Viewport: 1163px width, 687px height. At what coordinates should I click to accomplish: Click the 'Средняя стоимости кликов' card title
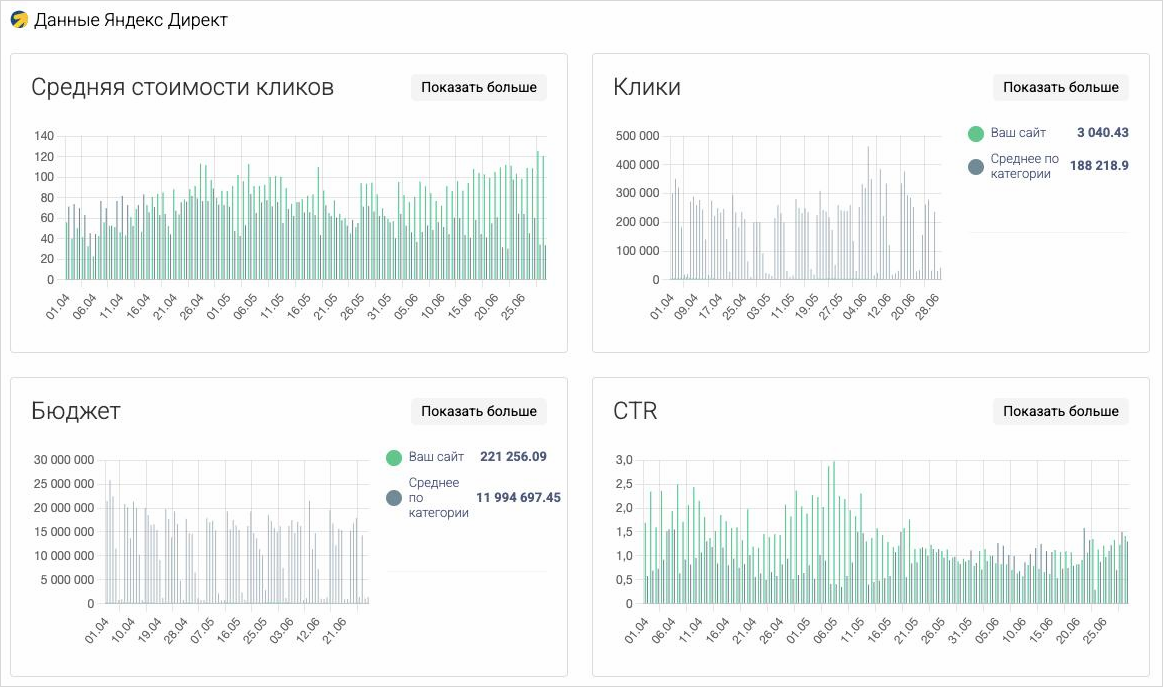click(182, 88)
